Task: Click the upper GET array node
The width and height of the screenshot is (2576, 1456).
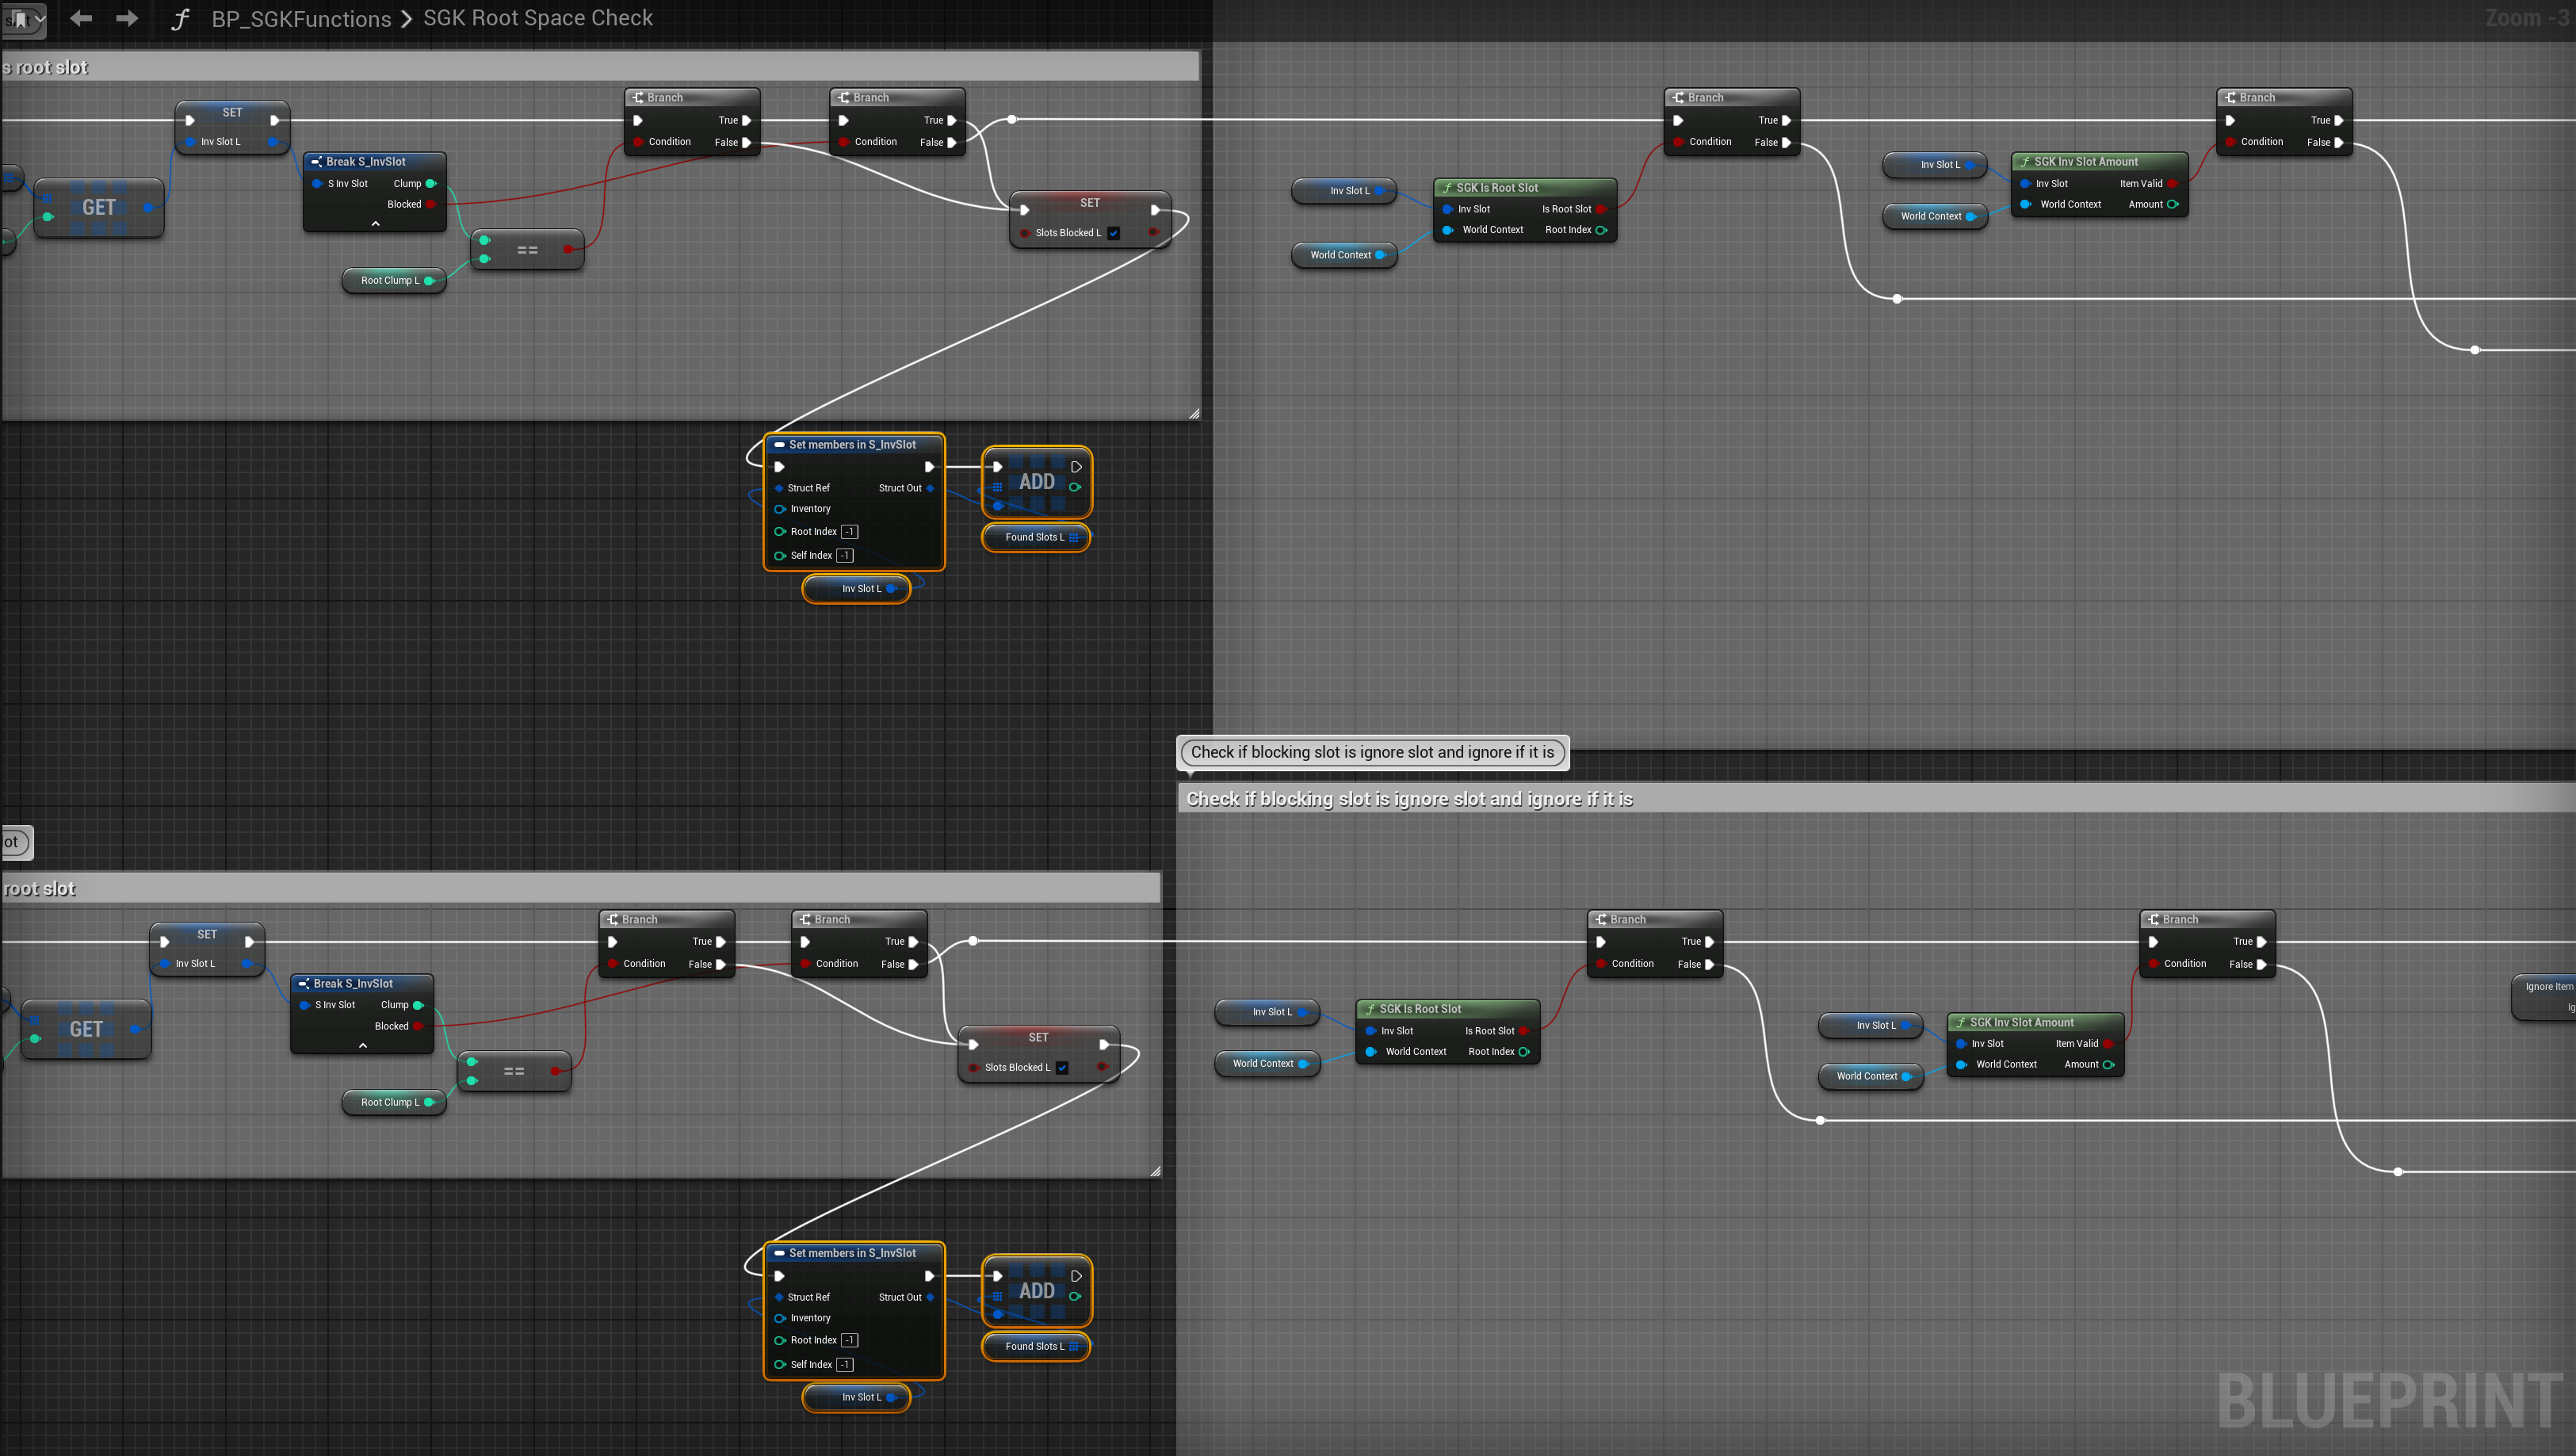Action: 98,207
